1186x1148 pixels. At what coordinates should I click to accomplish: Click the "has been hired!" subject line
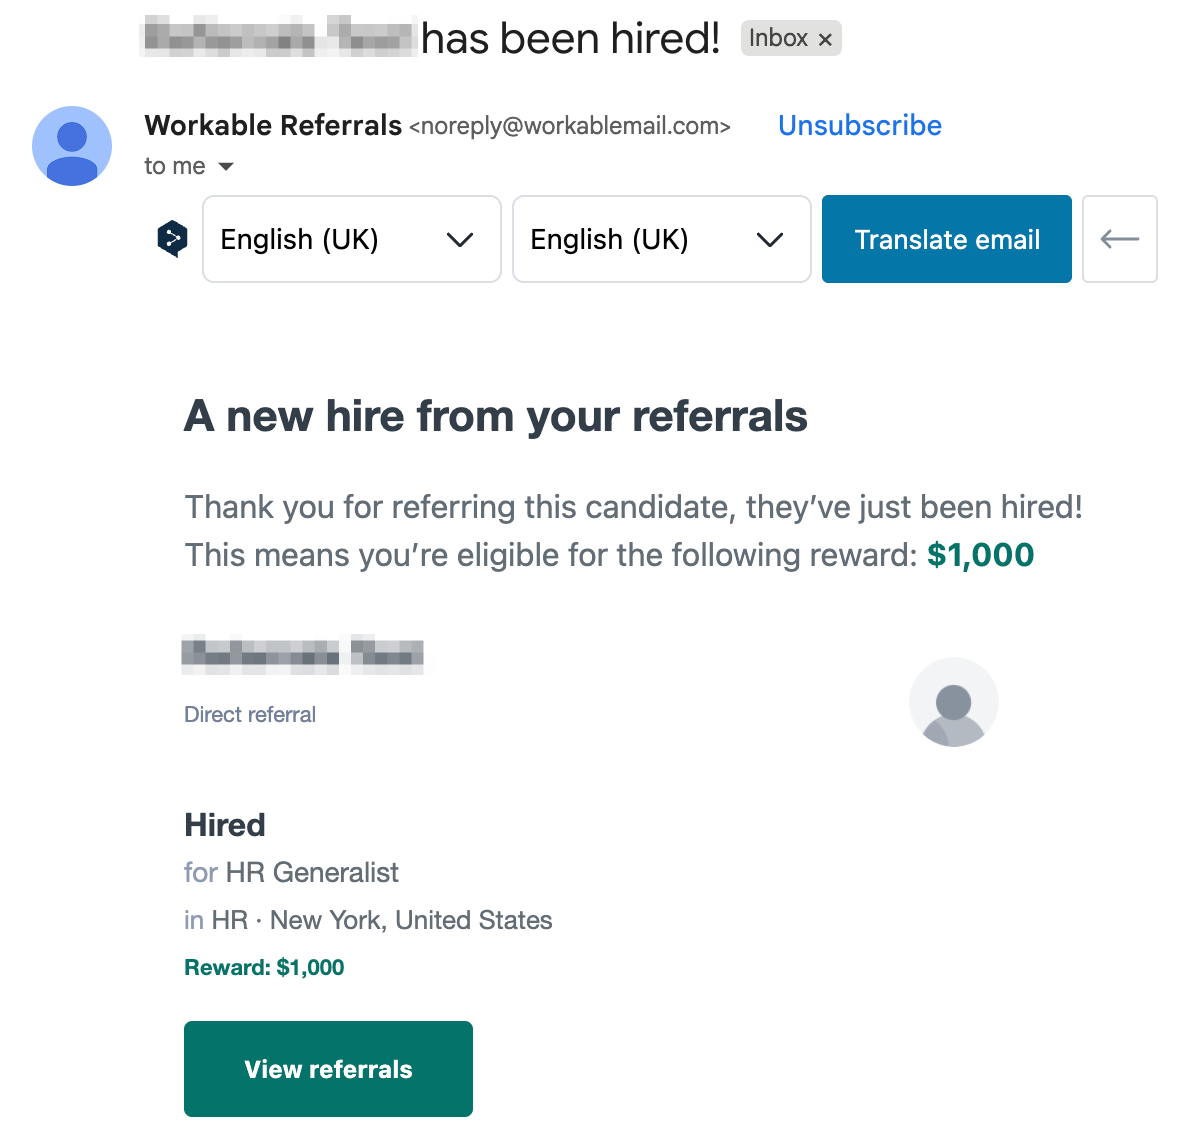pyautogui.click(x=570, y=39)
